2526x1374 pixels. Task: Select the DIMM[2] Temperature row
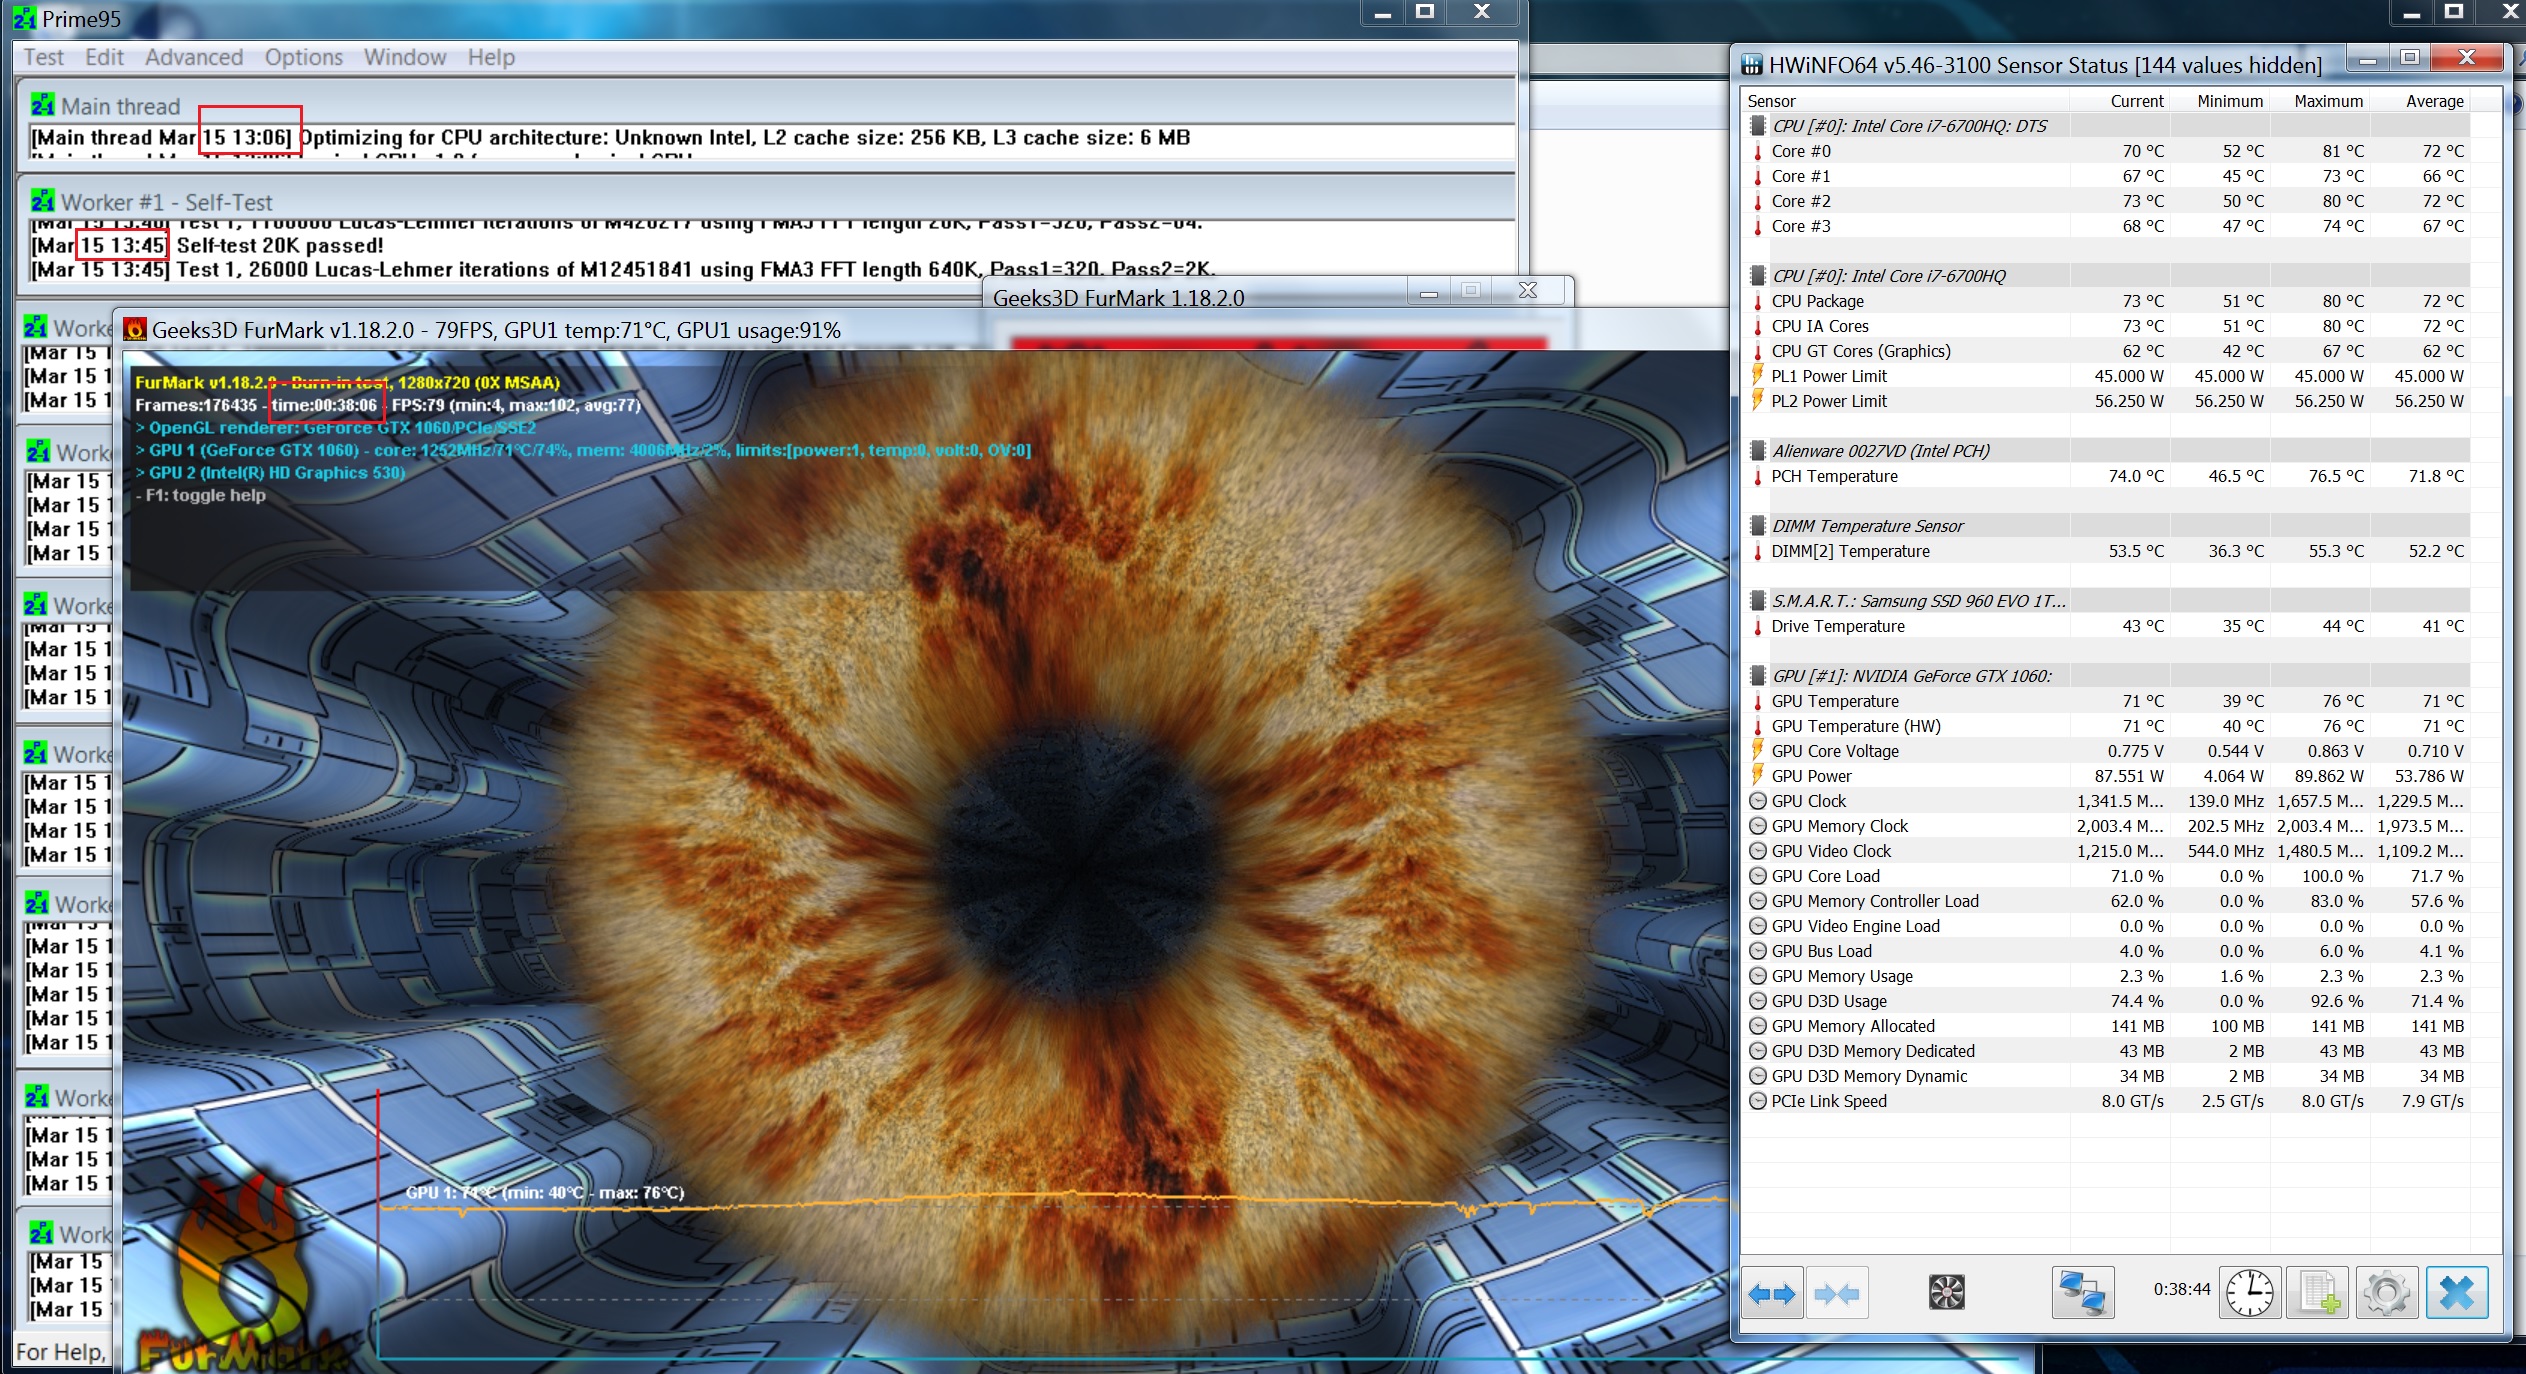point(2106,551)
